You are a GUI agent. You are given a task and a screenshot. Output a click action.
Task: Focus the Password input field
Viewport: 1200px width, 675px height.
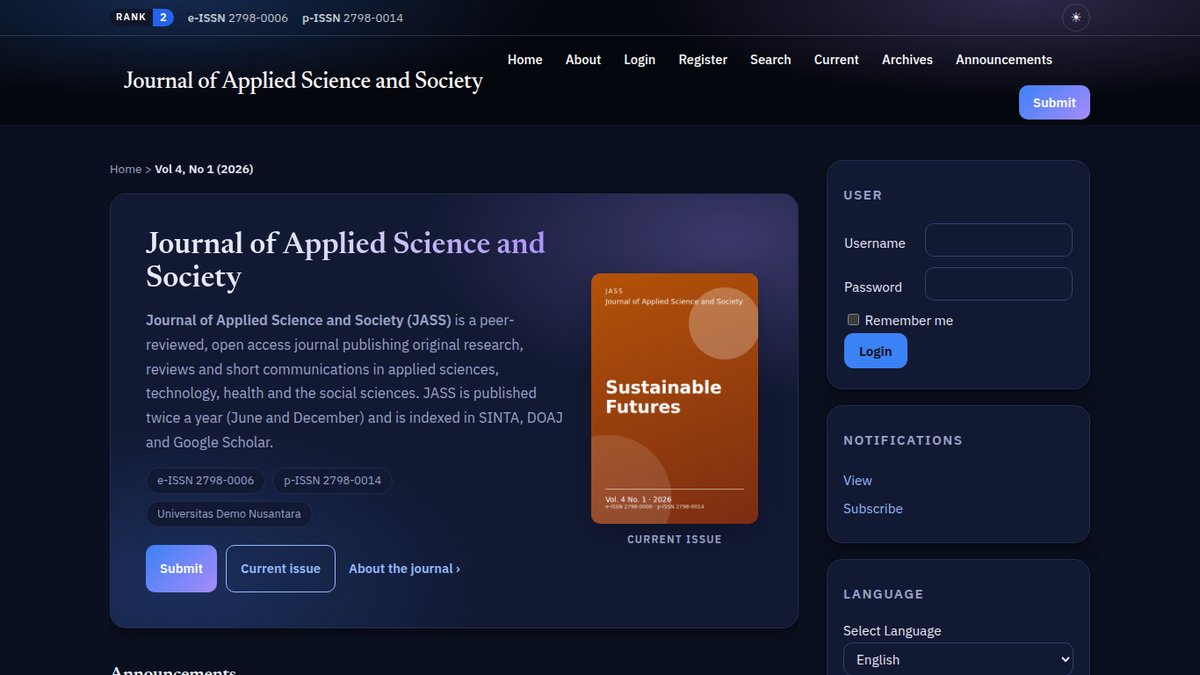(x=998, y=284)
